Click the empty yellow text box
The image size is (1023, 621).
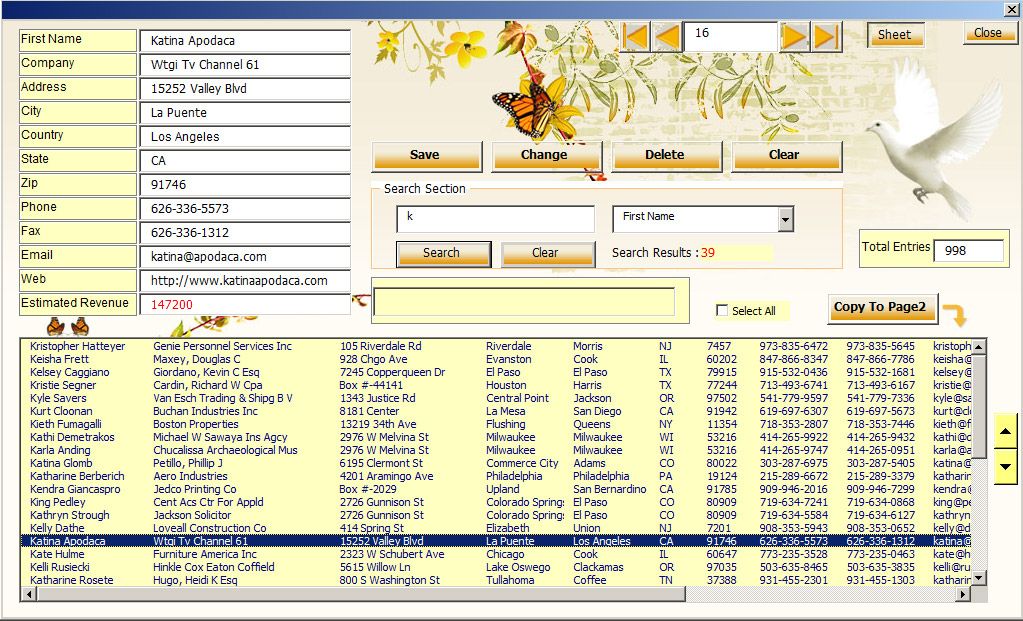click(x=524, y=302)
